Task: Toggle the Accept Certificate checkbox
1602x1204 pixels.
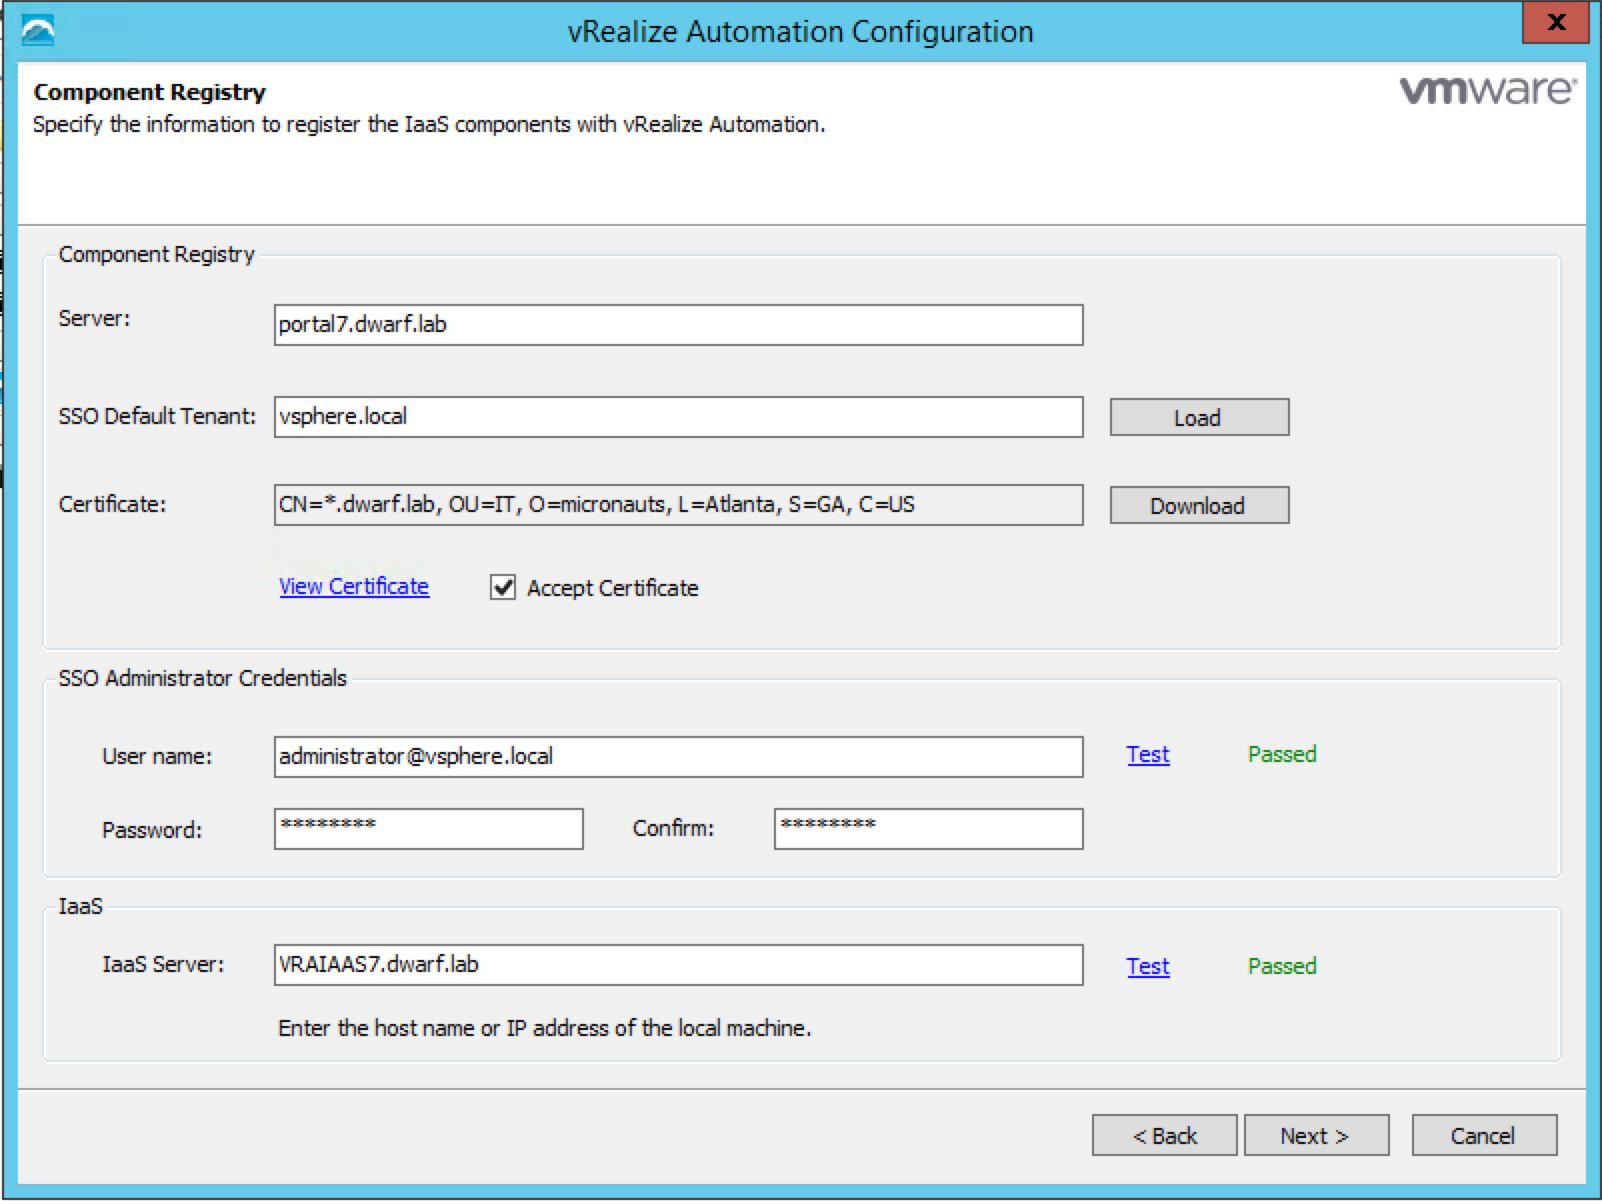Action: click(503, 587)
